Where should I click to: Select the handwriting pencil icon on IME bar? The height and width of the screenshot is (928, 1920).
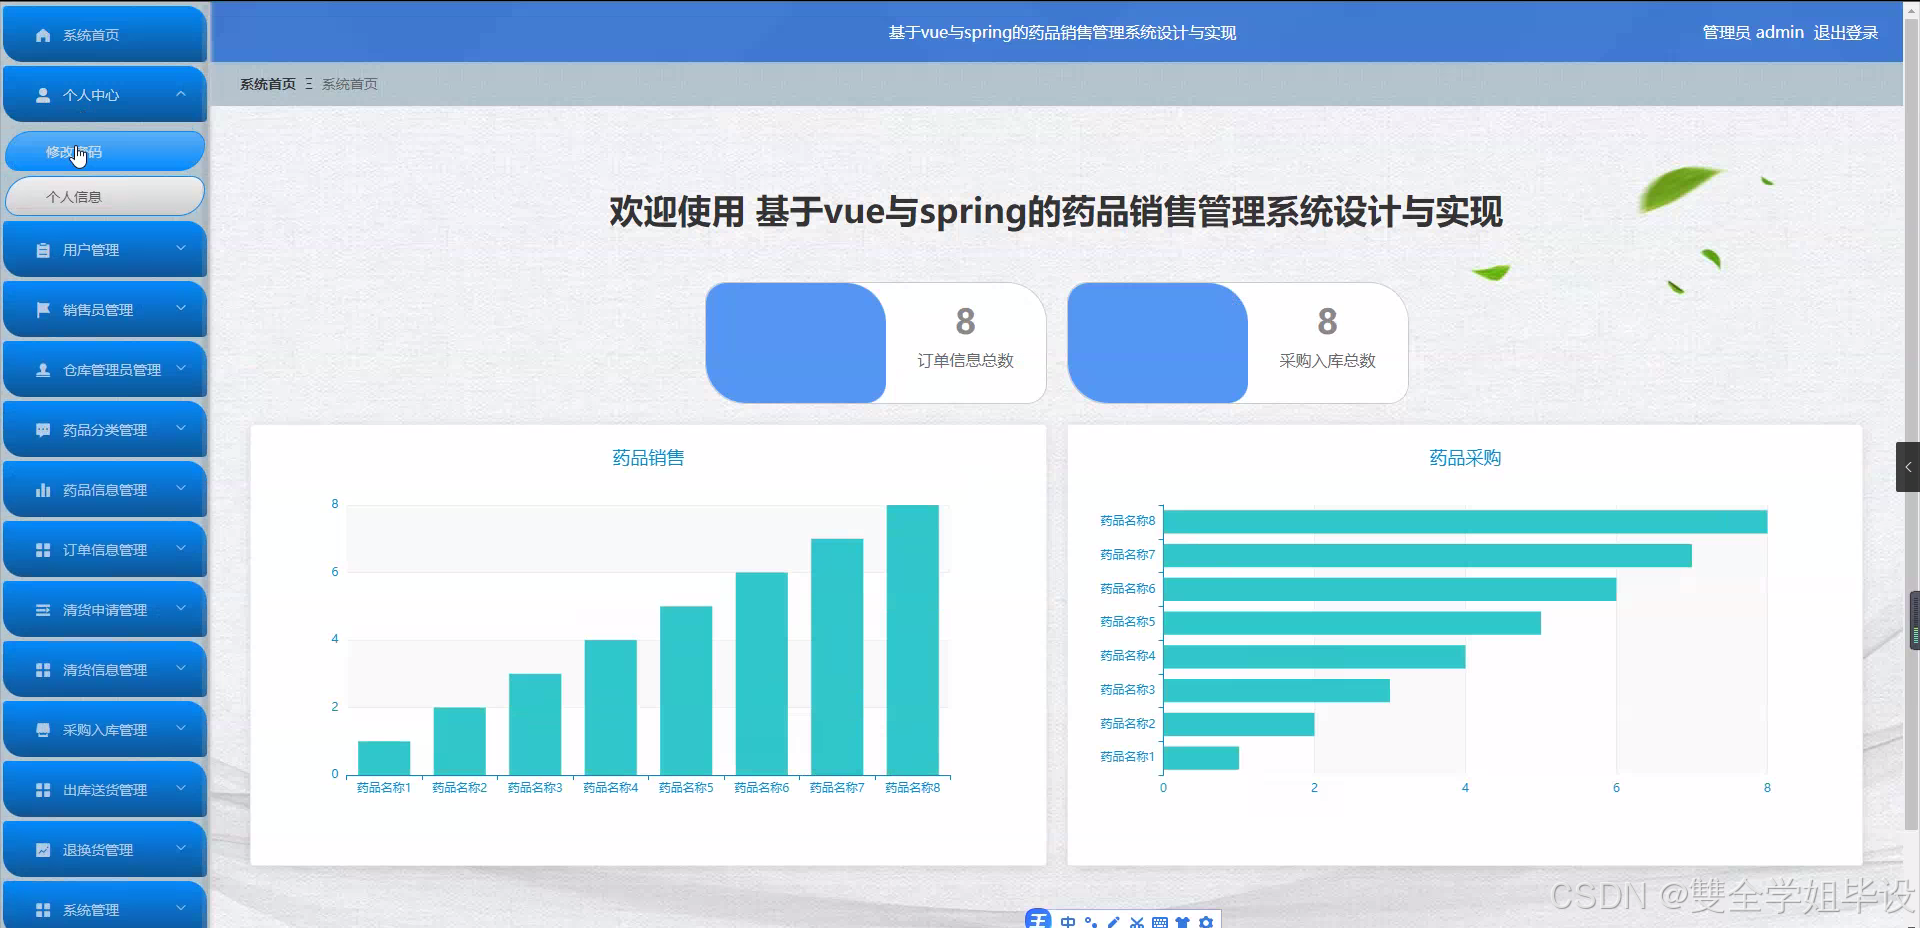[1113, 921]
